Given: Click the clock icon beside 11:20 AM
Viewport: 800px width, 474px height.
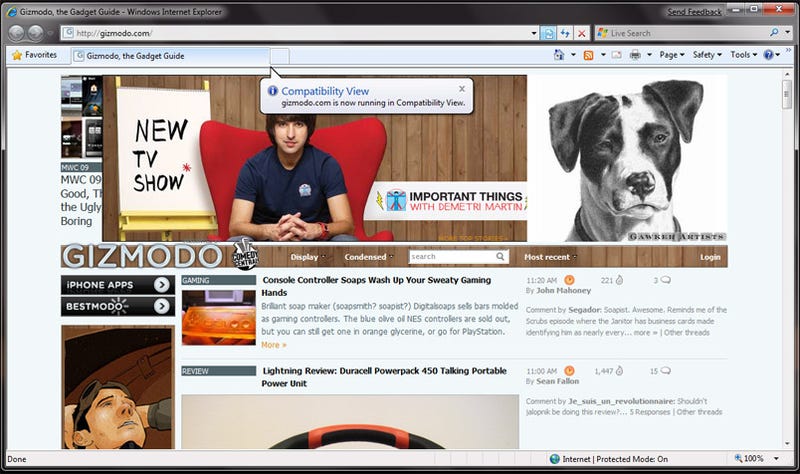Looking at the screenshot, I should click(x=569, y=280).
